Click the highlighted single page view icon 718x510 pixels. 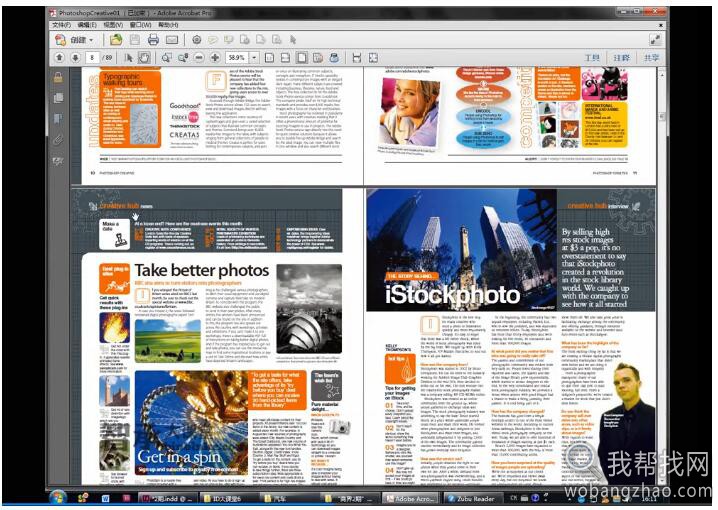point(302,58)
